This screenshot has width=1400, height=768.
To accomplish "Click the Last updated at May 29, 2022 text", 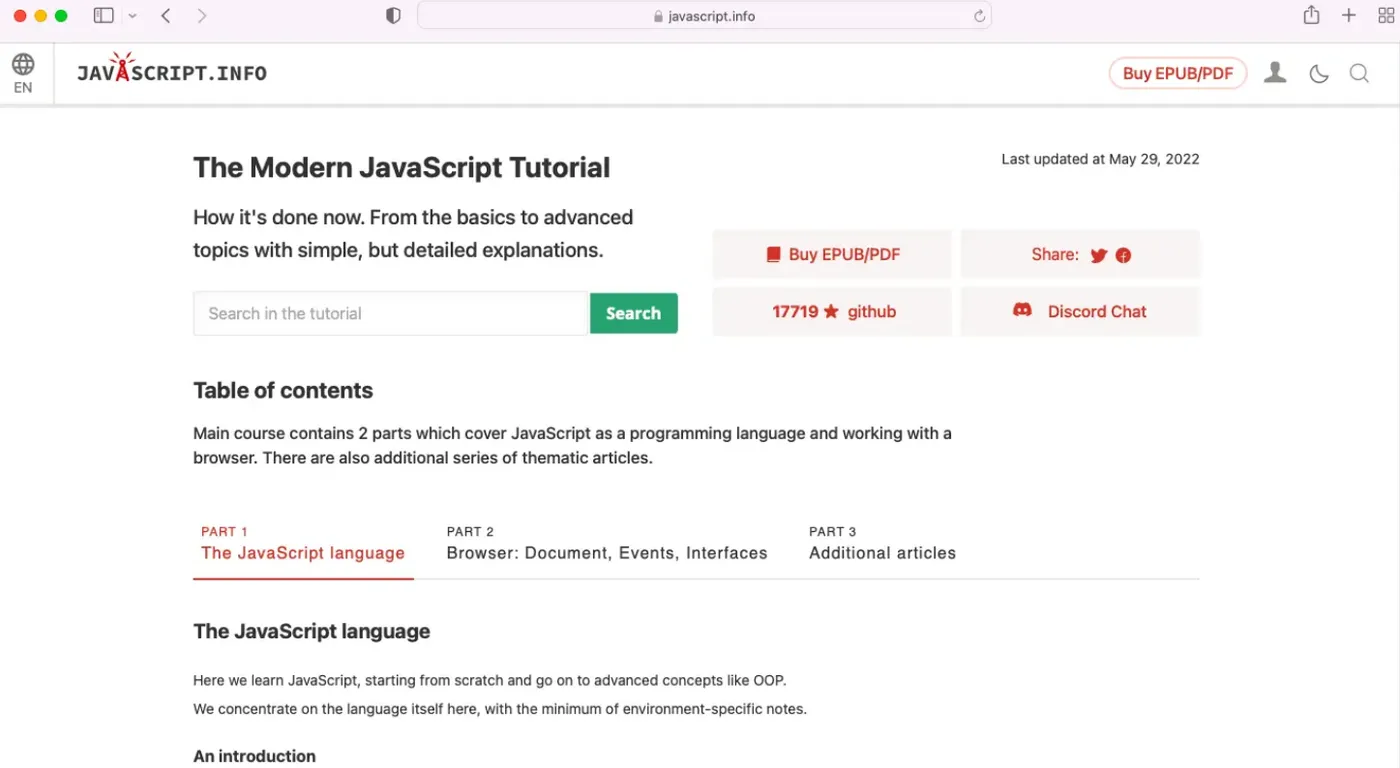I will tap(1100, 159).
